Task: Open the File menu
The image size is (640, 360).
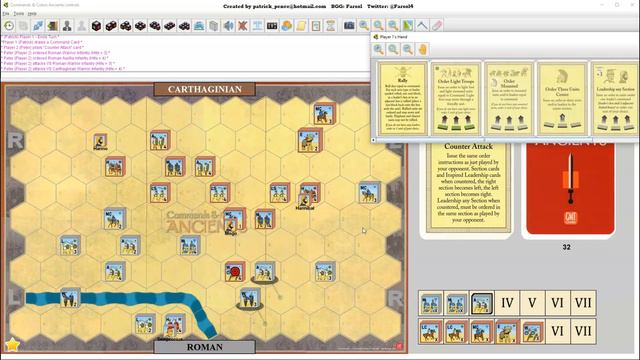Action: 6,13
